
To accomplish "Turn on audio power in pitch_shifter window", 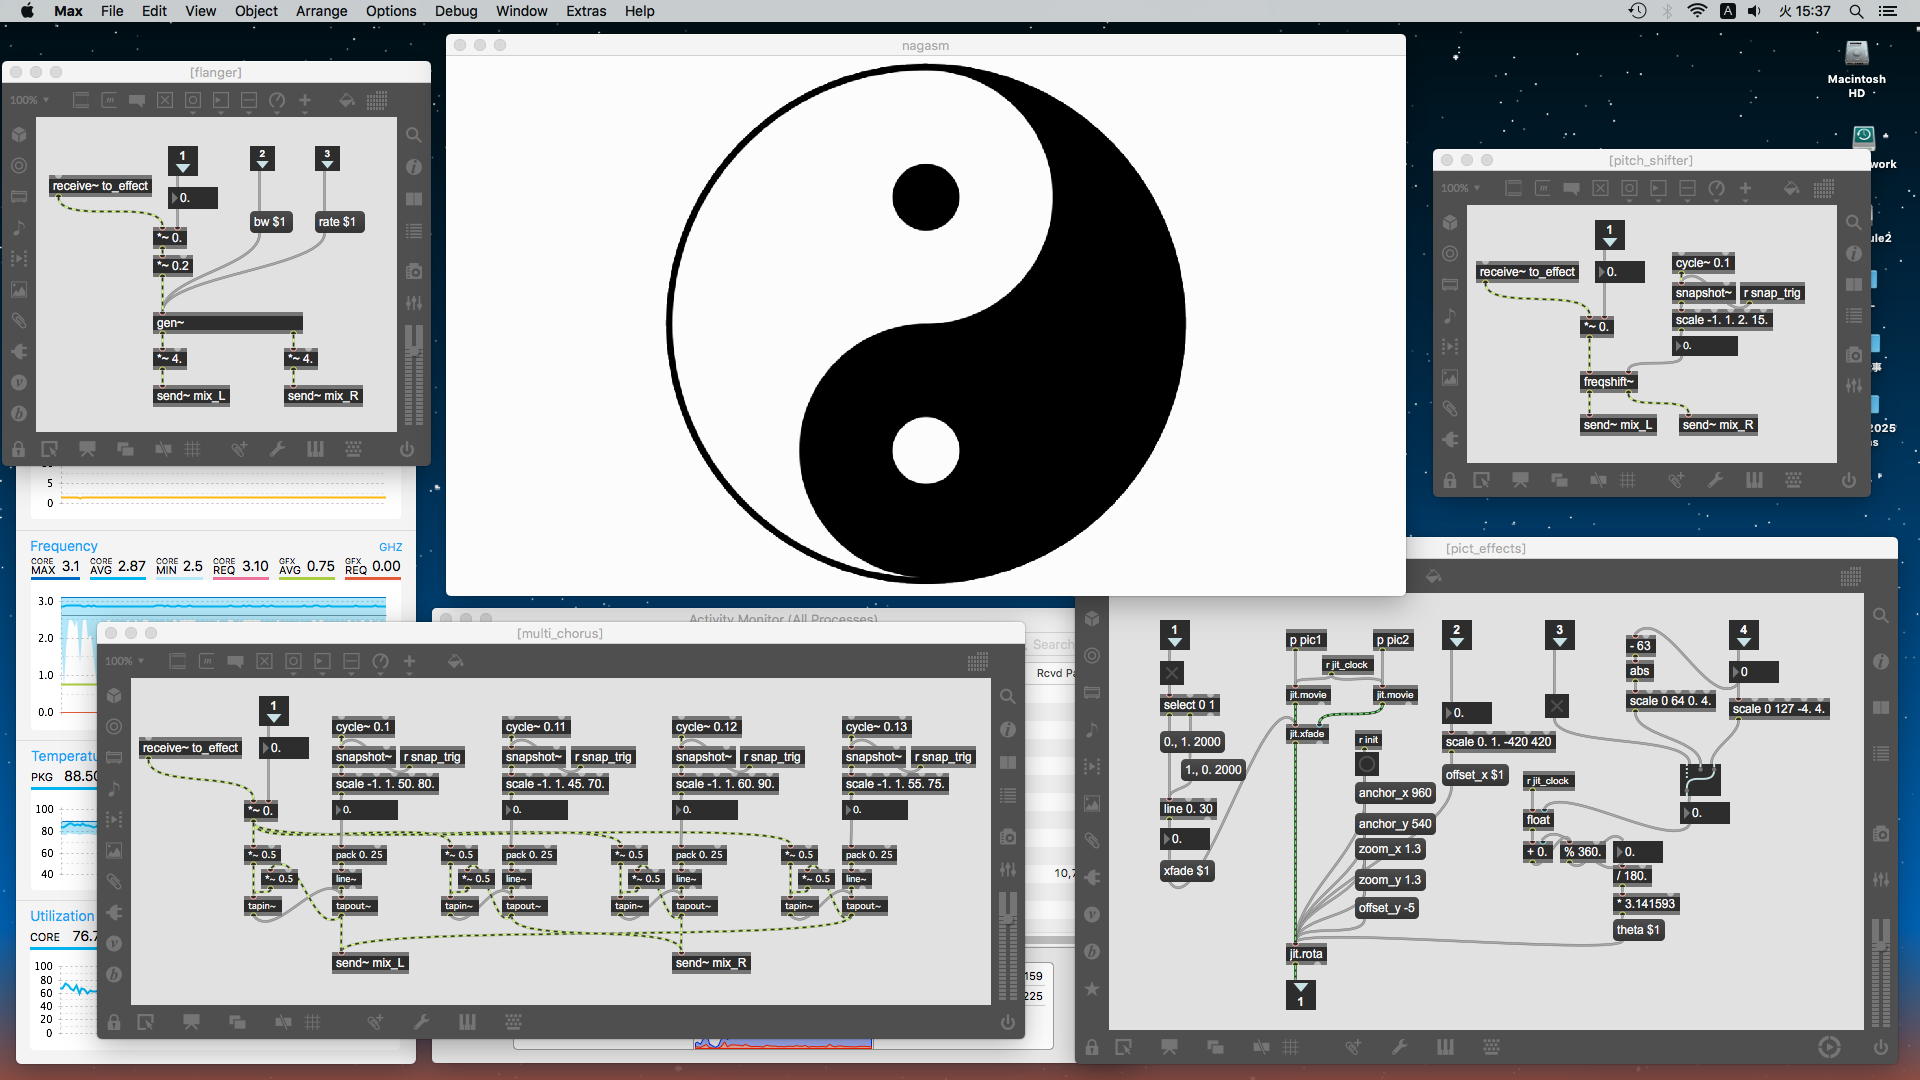I will tap(1849, 481).
